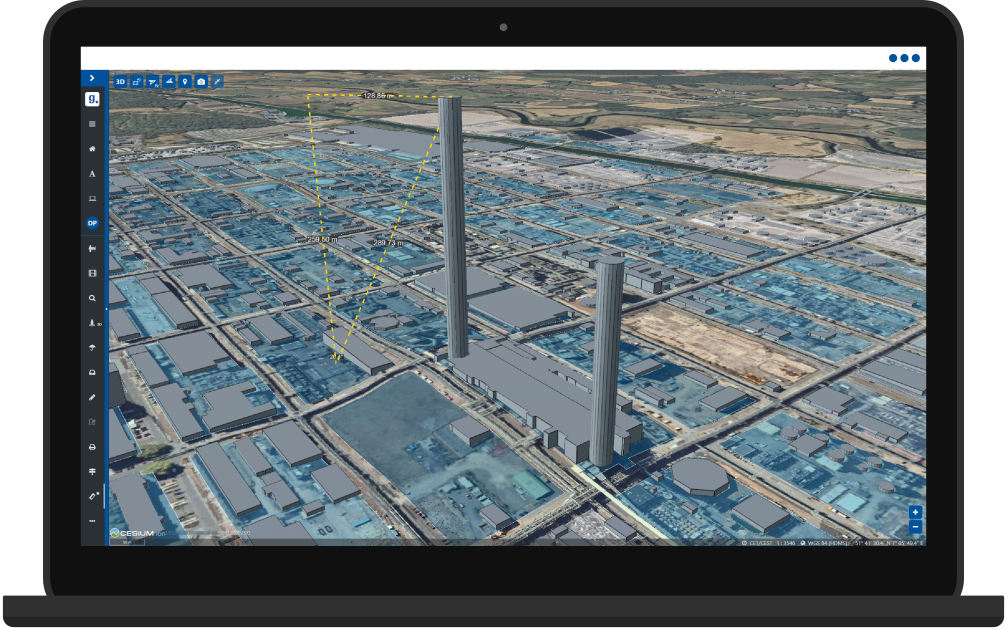Image resolution: width=1007 pixels, height=630 pixels.
Task: Open the split screen view tool
Action: coord(136,81)
